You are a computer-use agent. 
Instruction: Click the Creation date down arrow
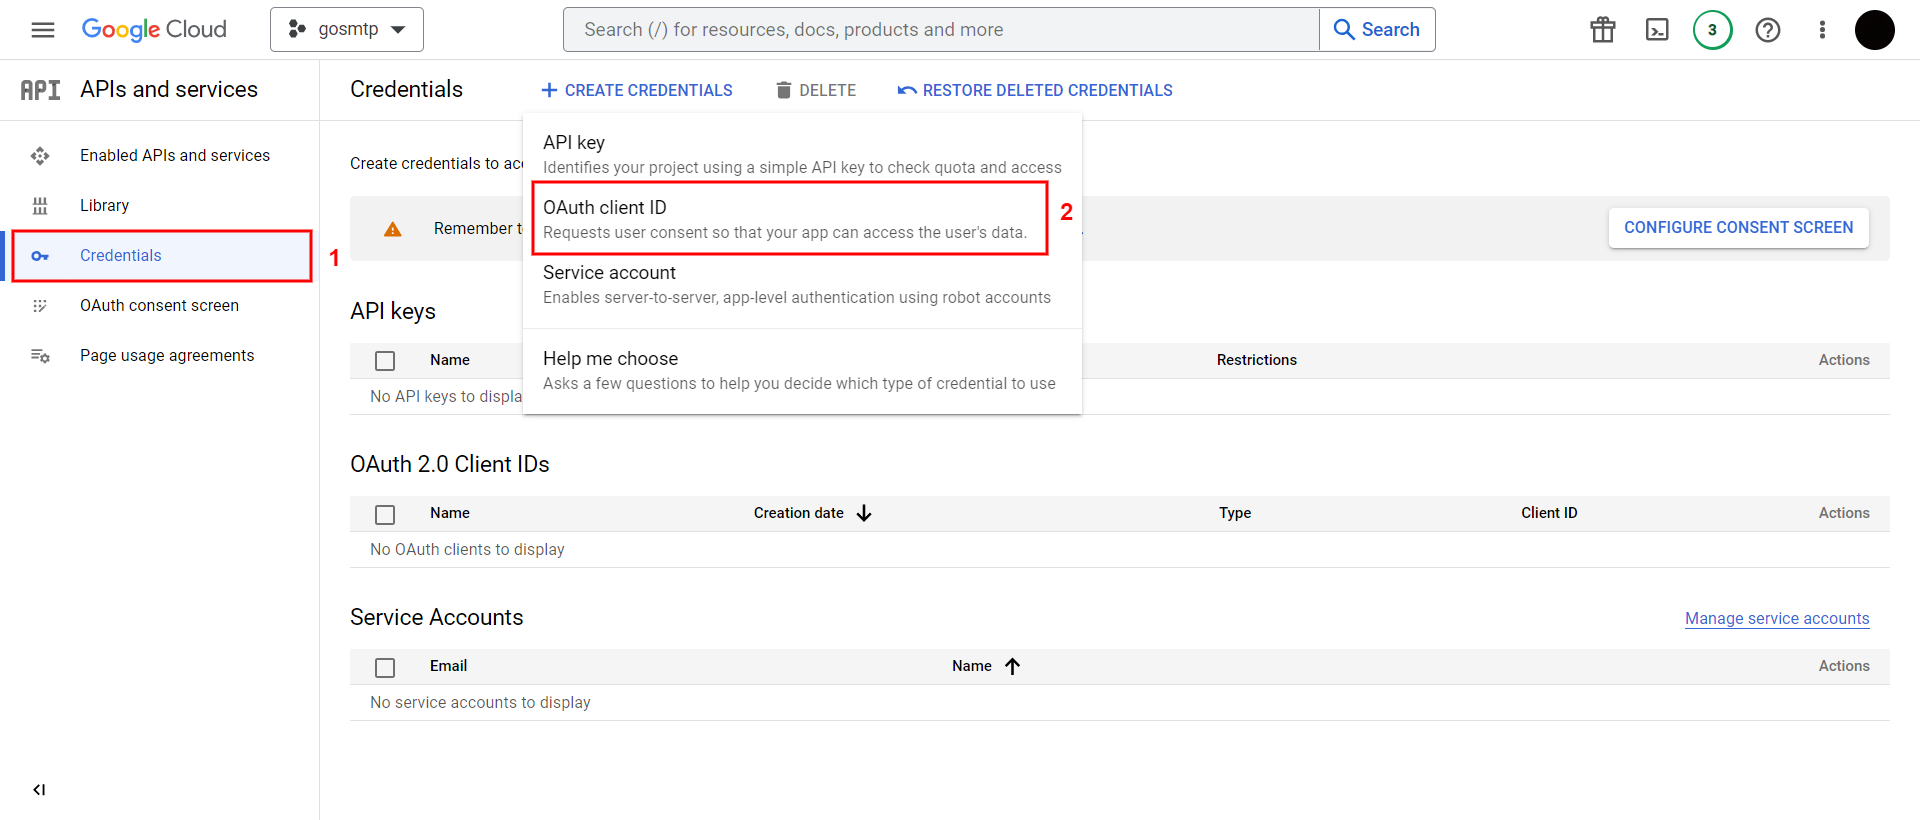(864, 513)
